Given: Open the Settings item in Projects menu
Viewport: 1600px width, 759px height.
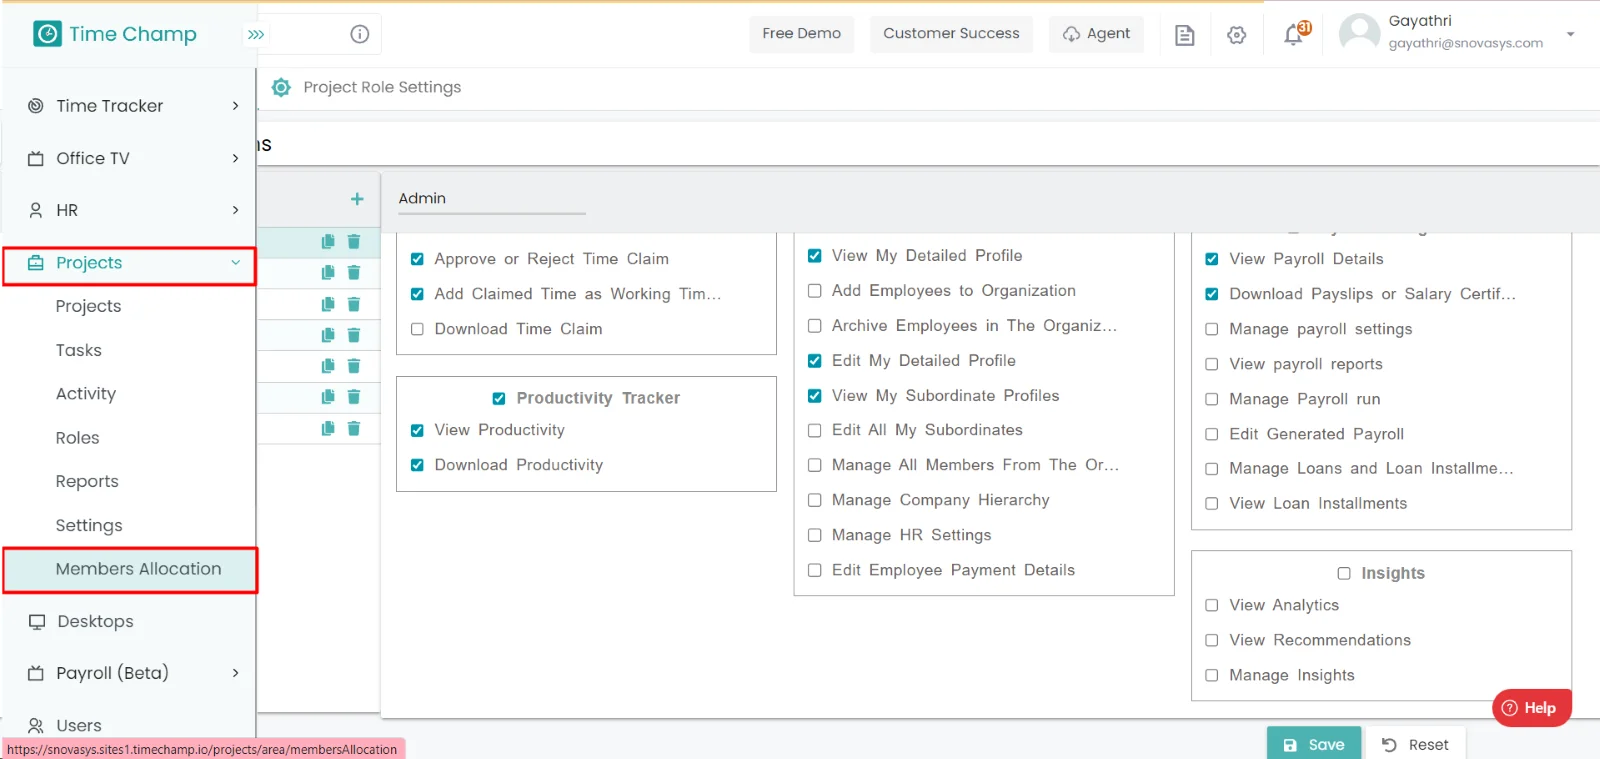Looking at the screenshot, I should (x=89, y=525).
